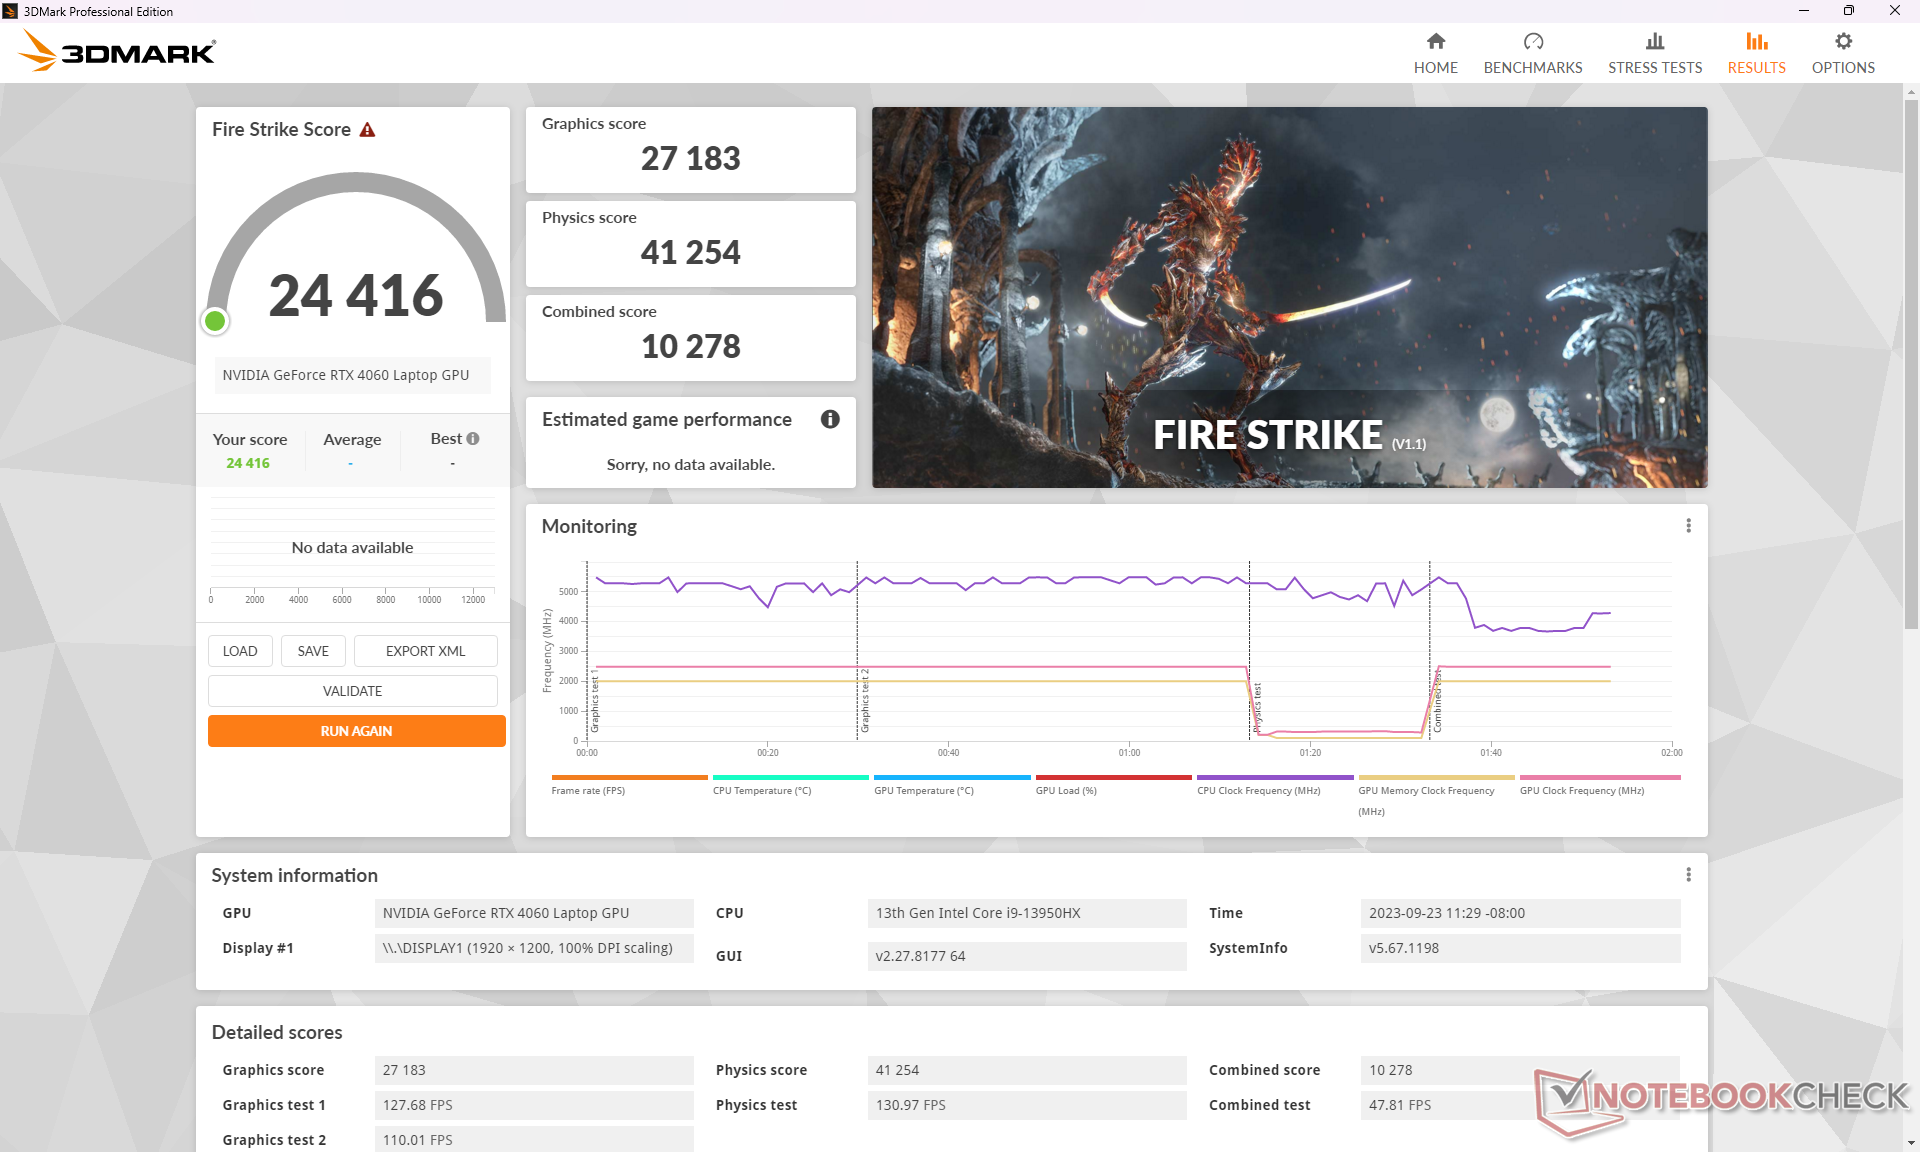Click the Fire Strike preview image
This screenshot has width=1920, height=1152.
click(1289, 297)
